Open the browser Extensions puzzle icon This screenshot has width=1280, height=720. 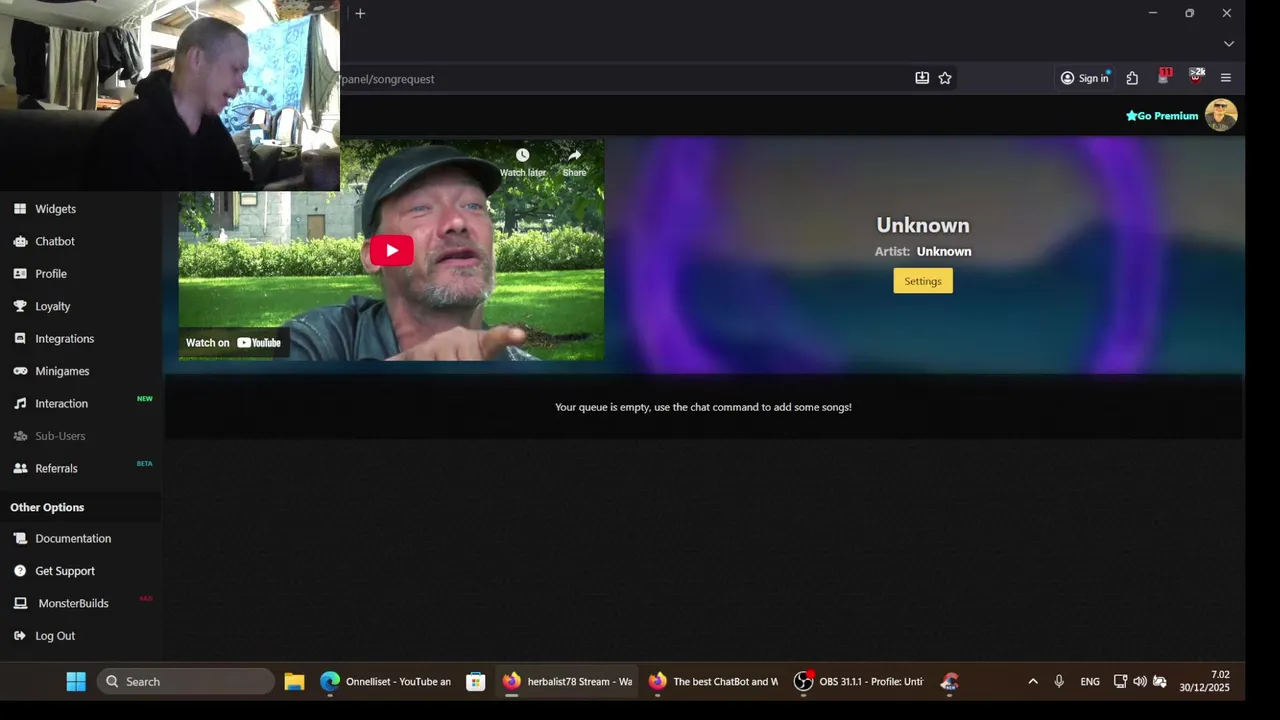[x=1132, y=78]
